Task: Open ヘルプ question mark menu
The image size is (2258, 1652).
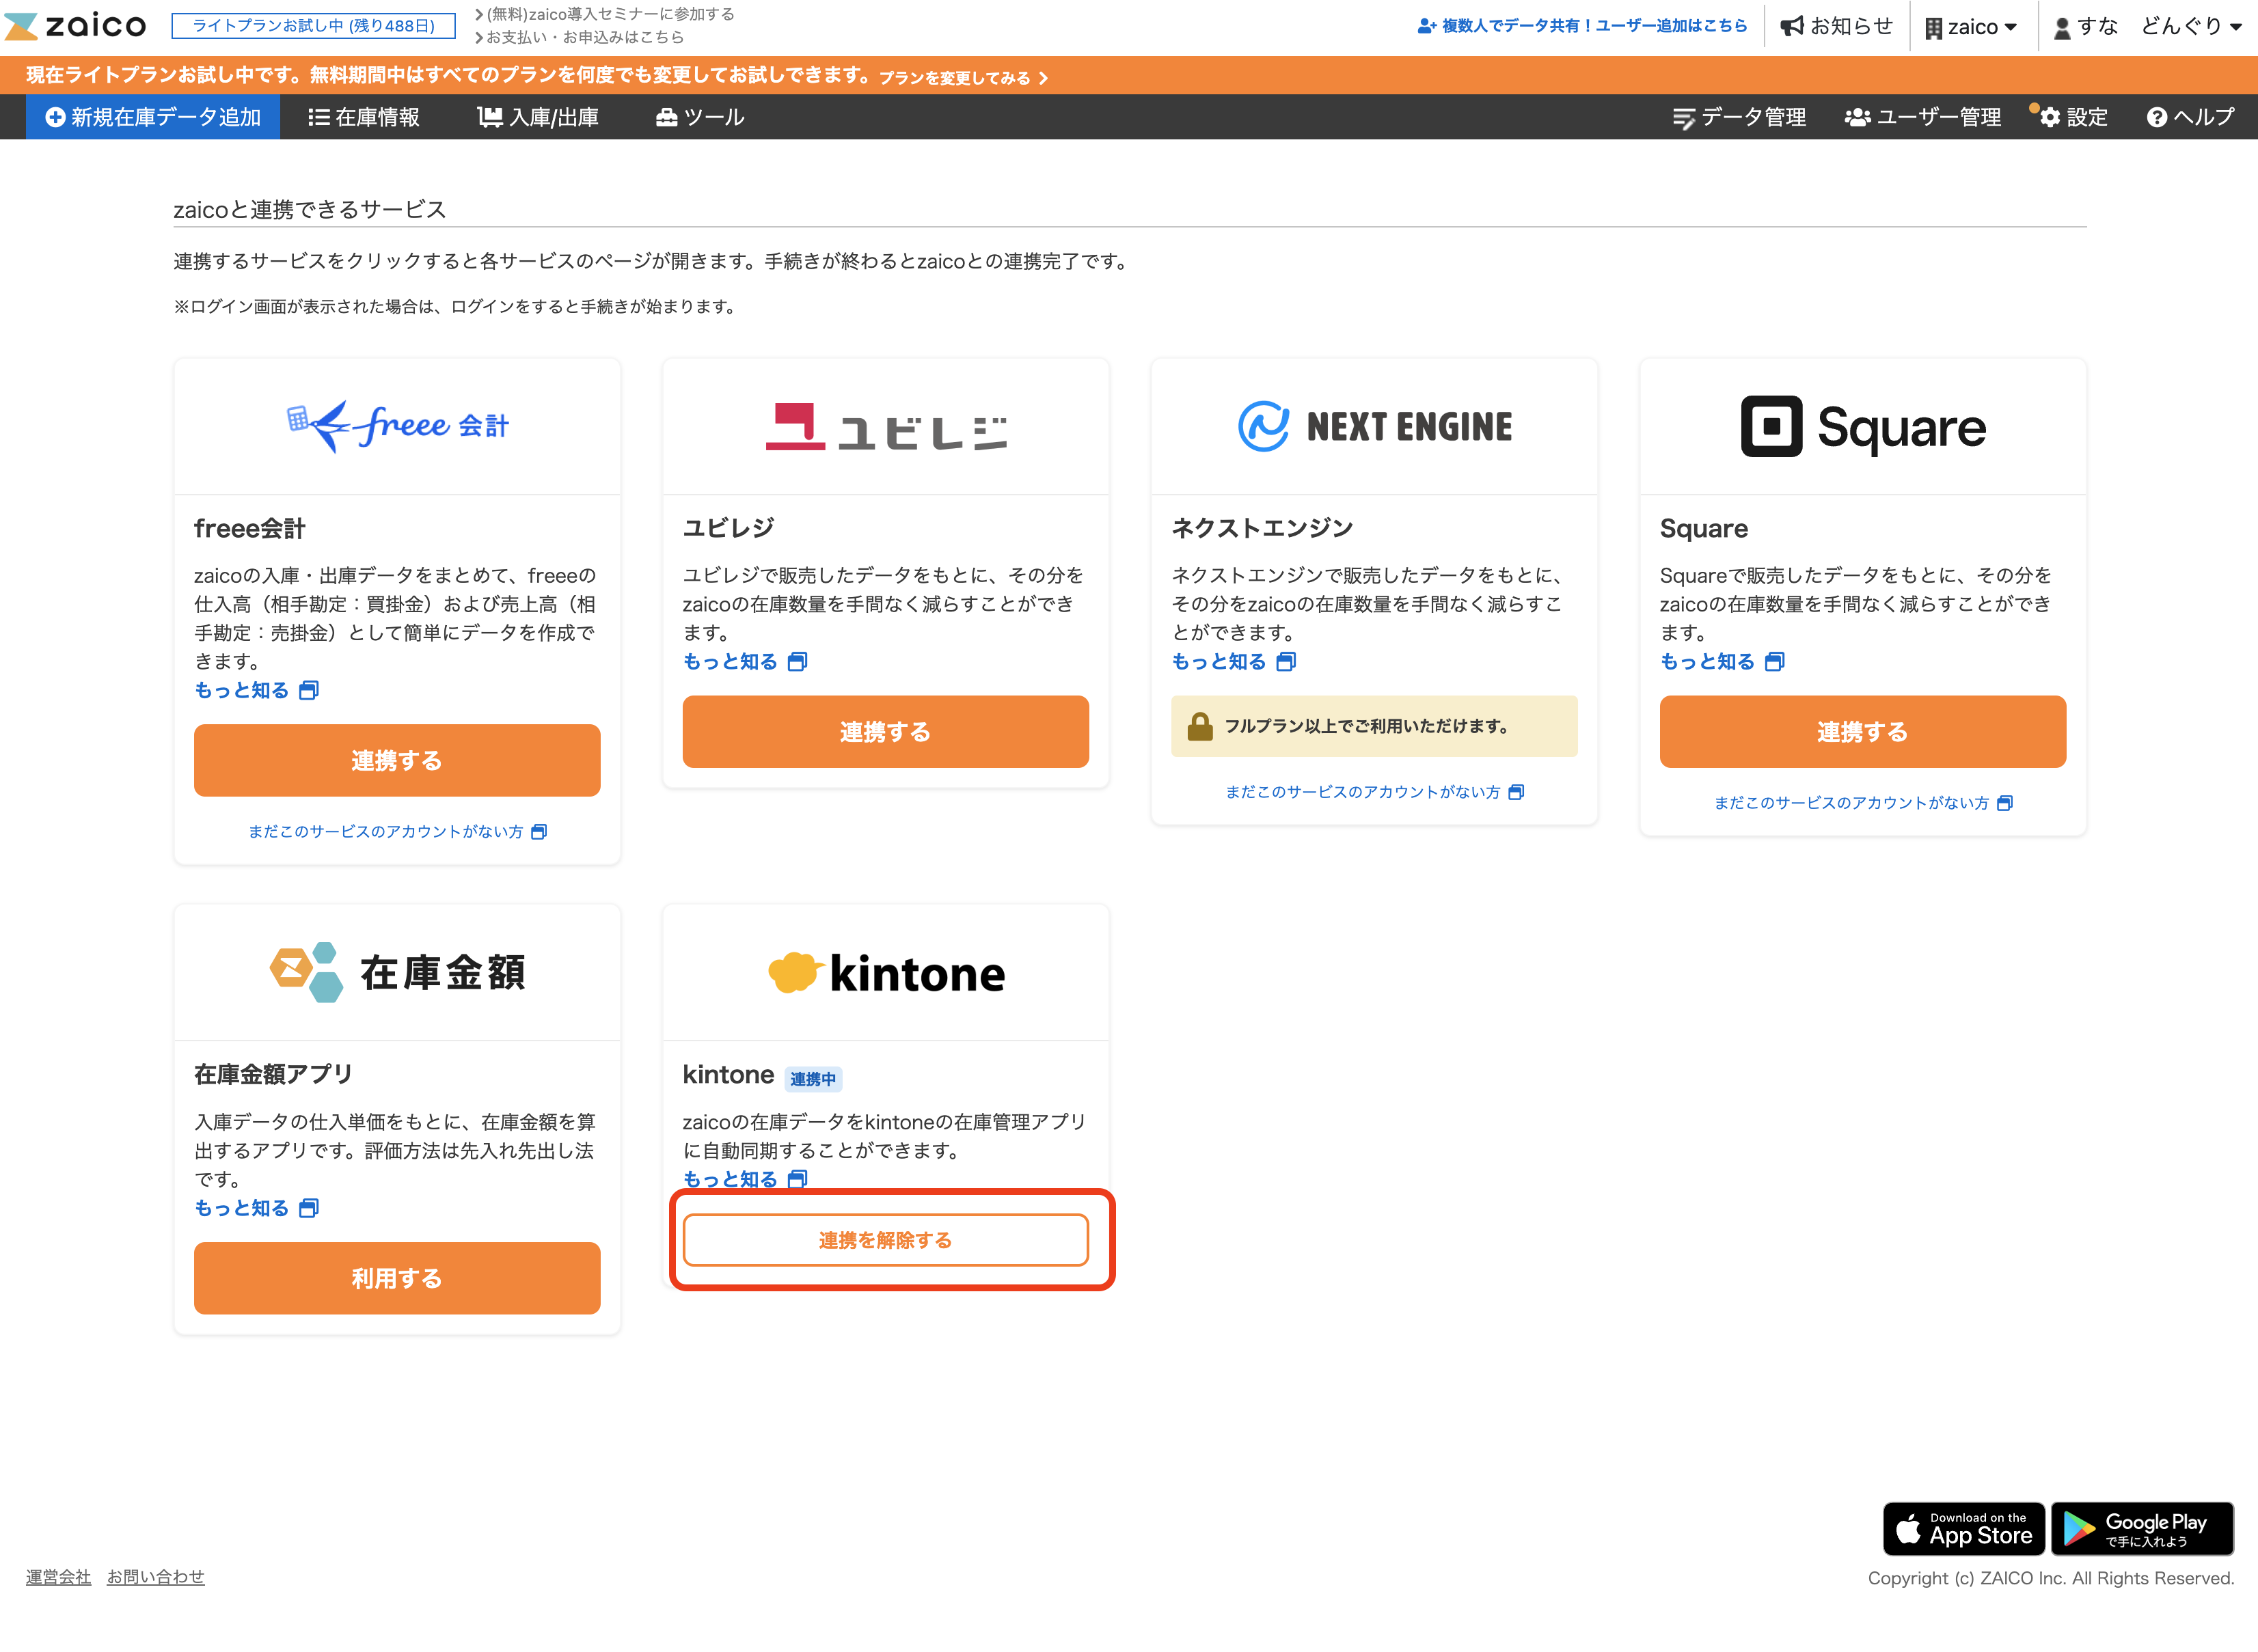Action: pyautogui.click(x=2190, y=117)
